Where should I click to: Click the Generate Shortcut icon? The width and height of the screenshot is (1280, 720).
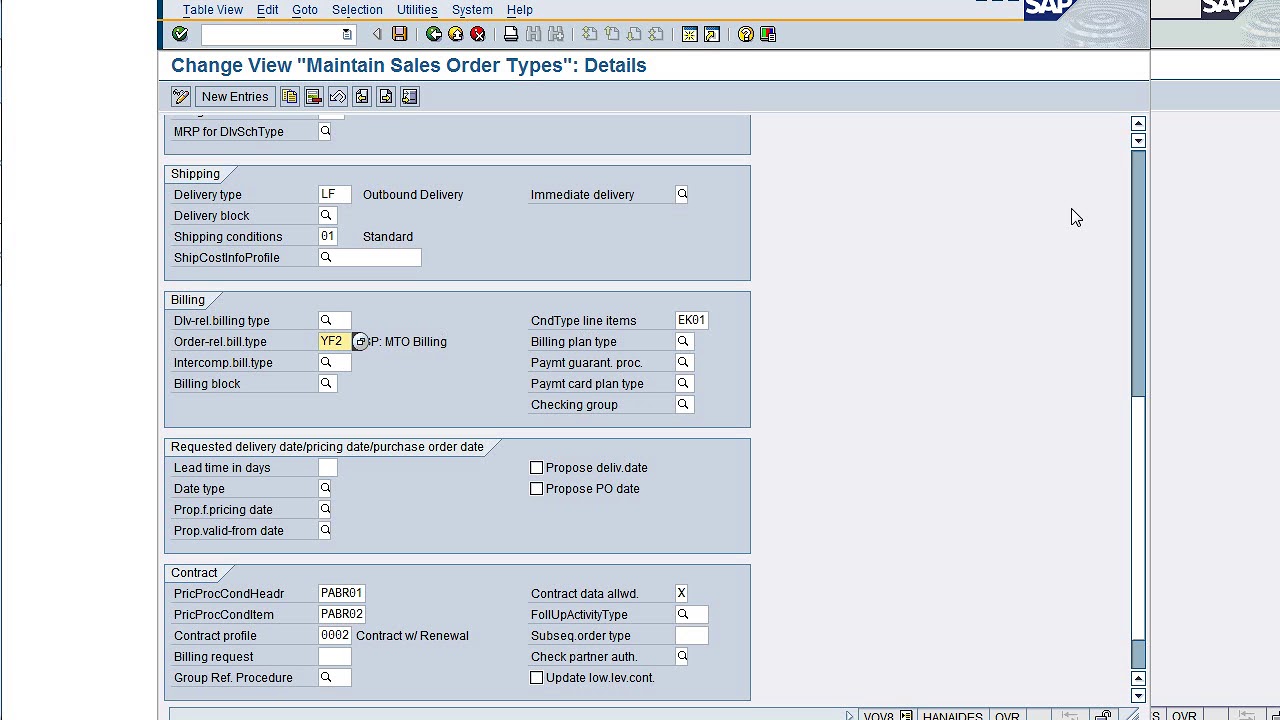tap(712, 34)
